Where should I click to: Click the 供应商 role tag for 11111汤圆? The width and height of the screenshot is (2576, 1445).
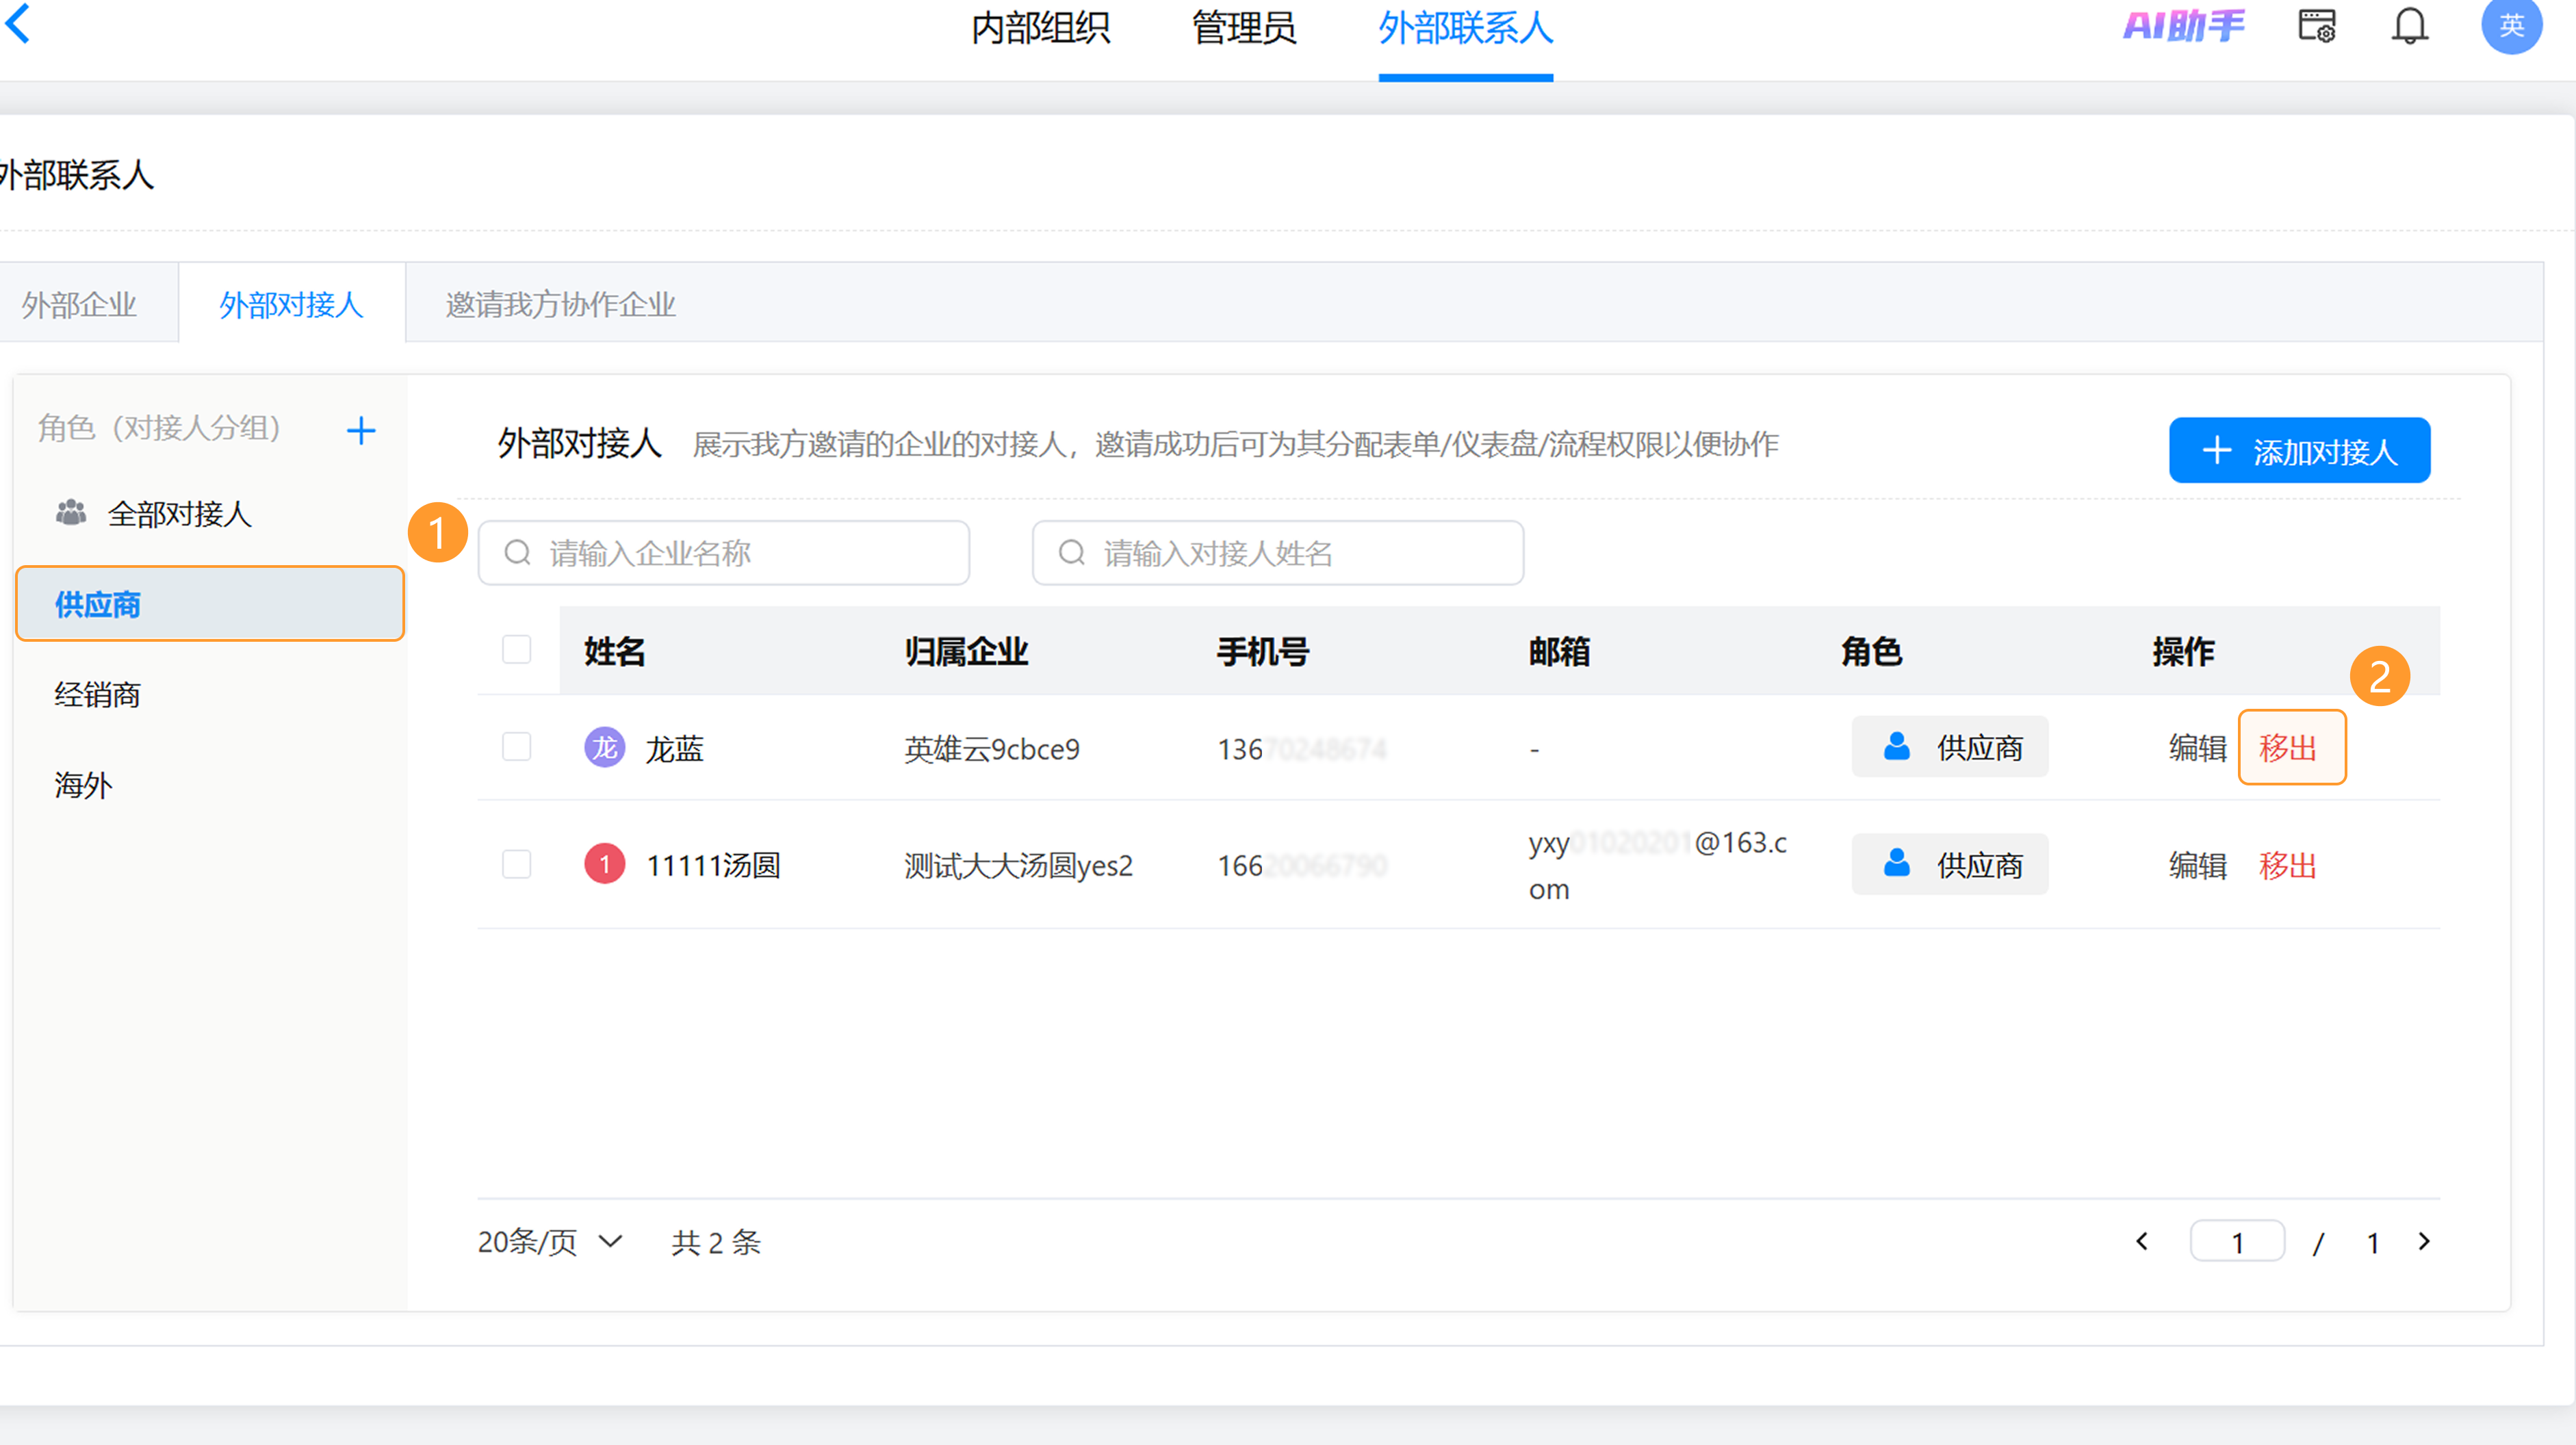tap(1949, 864)
